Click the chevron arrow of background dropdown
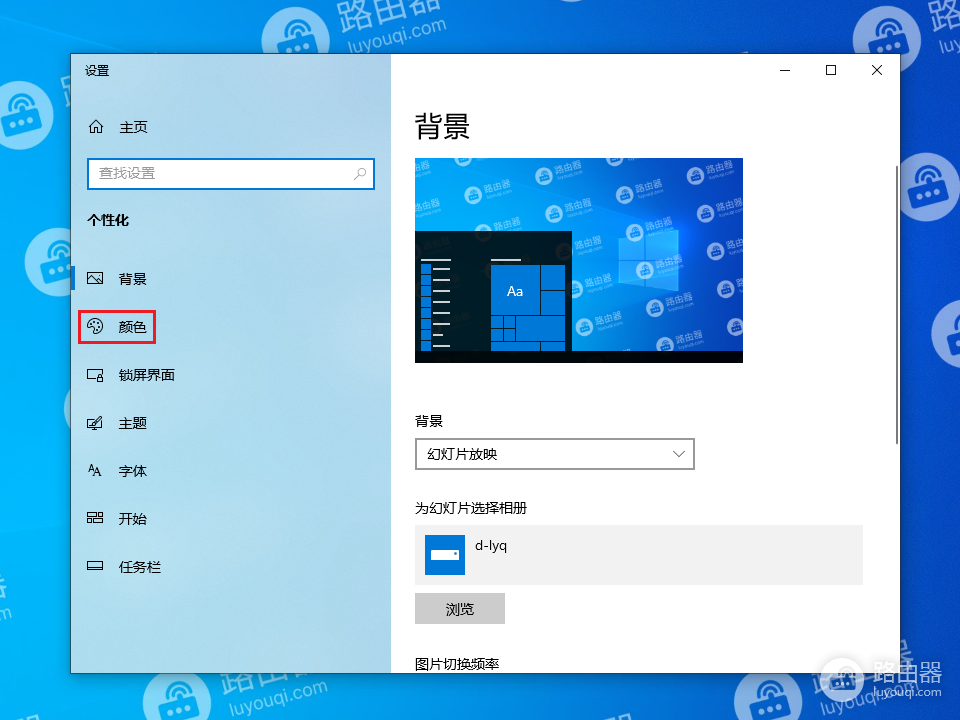Screen dimensions: 960x720 click(678, 454)
